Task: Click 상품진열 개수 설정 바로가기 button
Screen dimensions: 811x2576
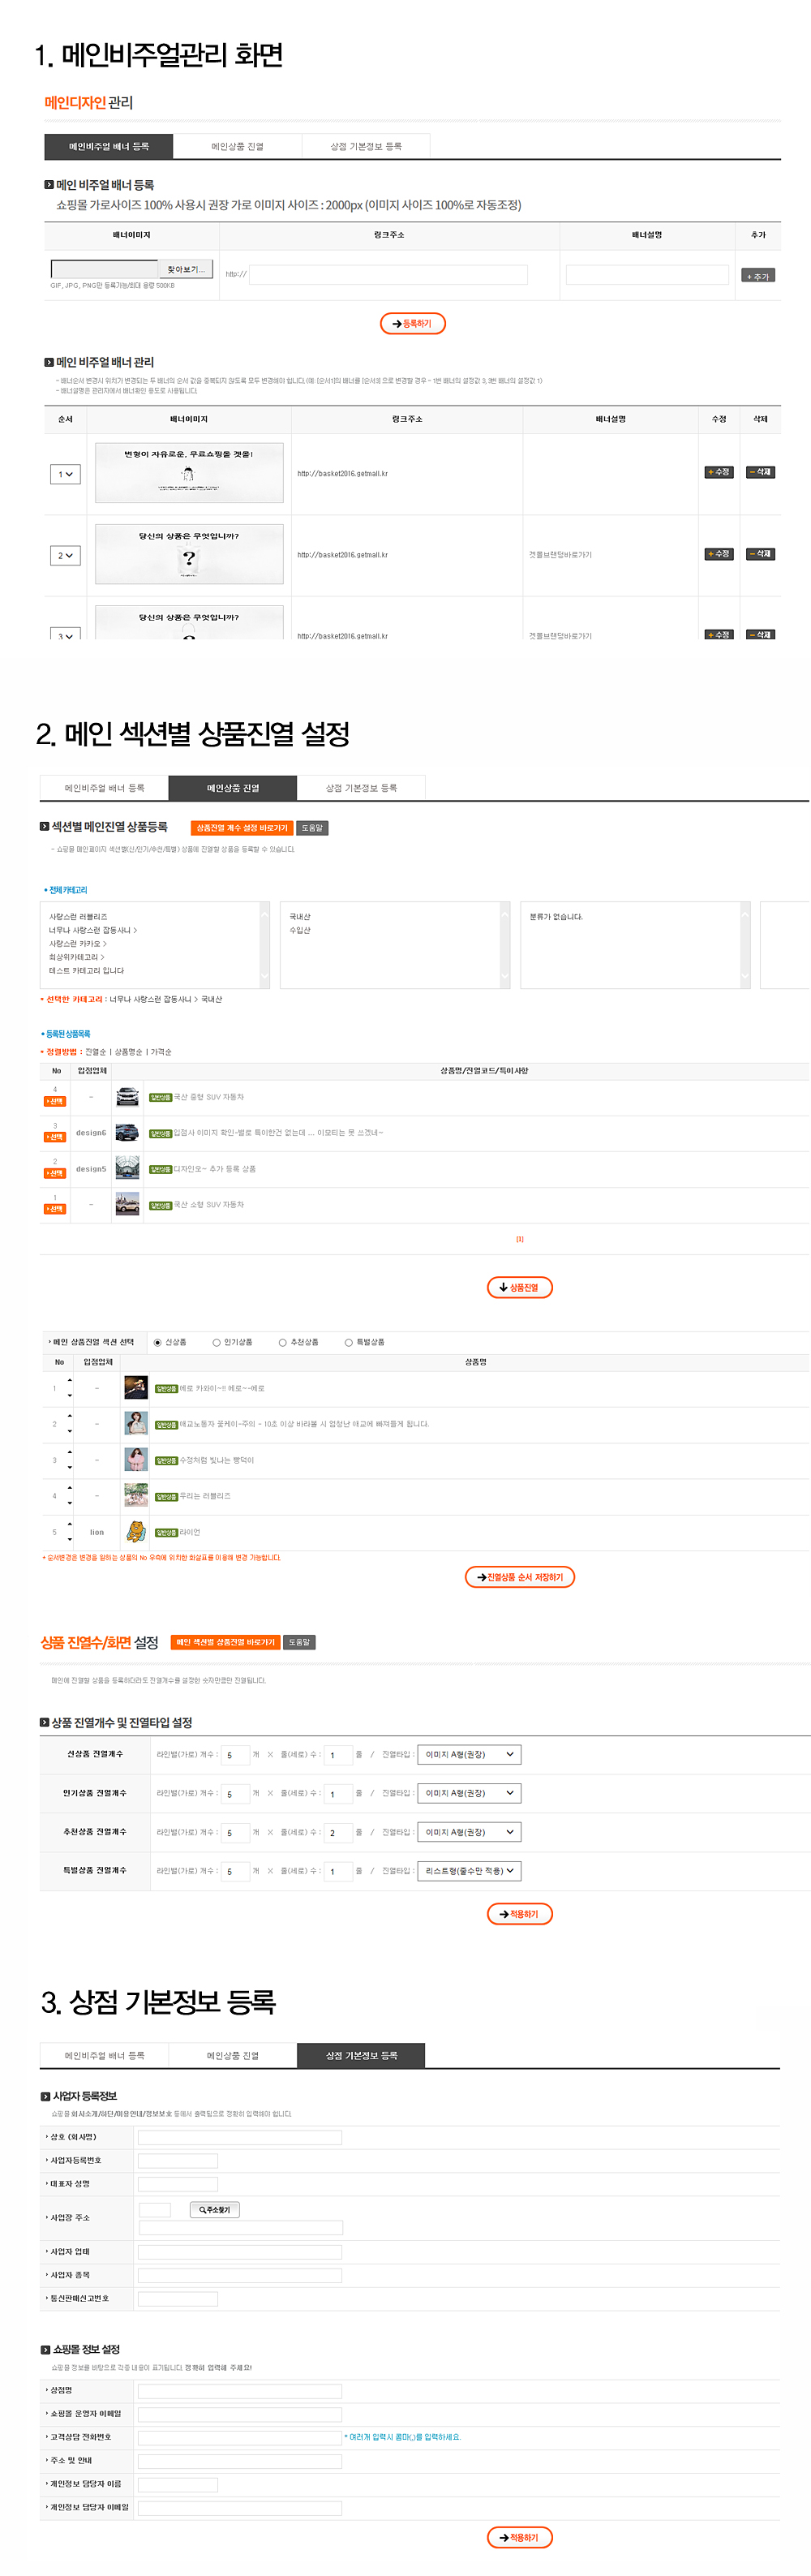Action: click(241, 828)
